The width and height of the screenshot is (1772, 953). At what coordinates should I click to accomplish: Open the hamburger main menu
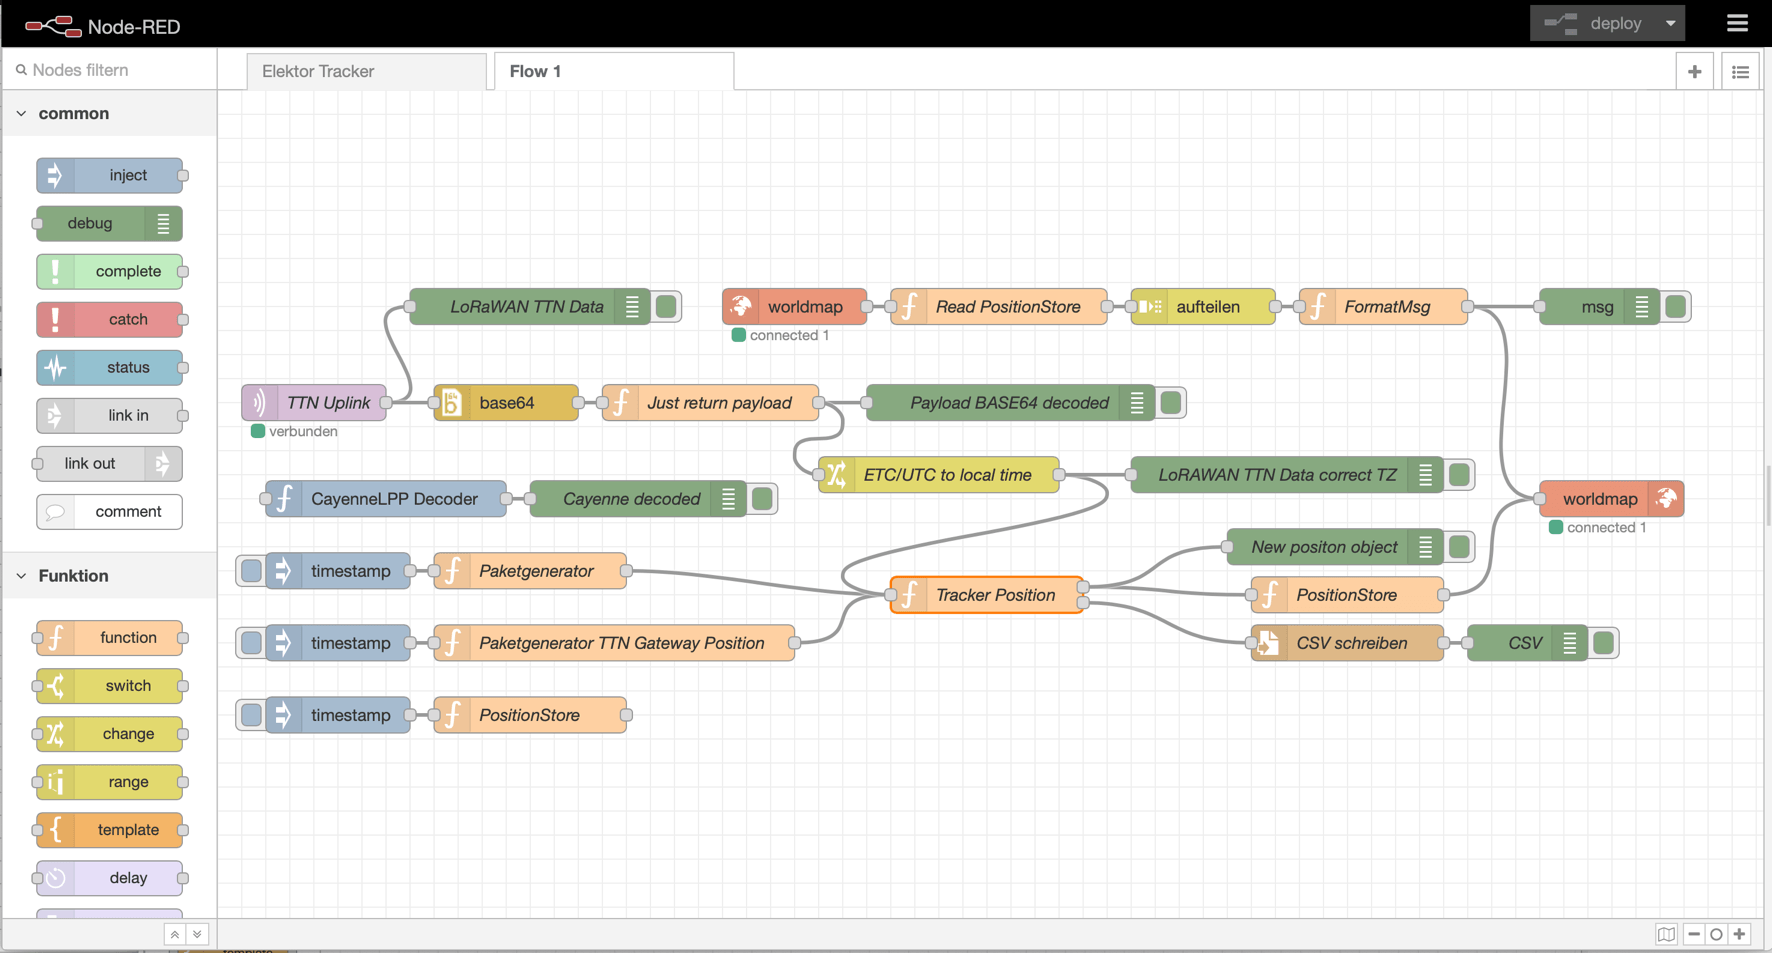coord(1737,23)
